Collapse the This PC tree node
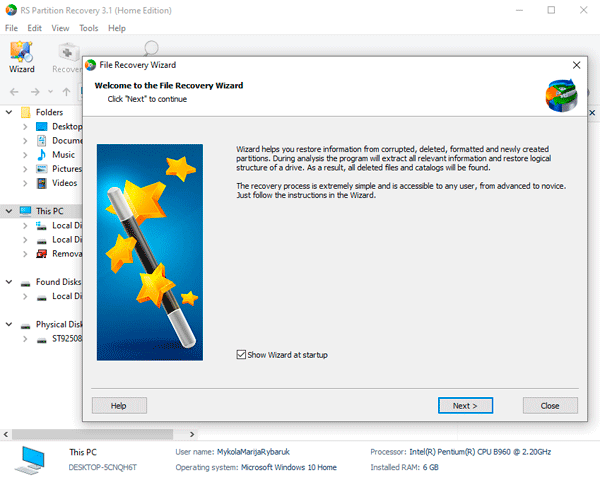The width and height of the screenshot is (600, 480). (x=9, y=211)
